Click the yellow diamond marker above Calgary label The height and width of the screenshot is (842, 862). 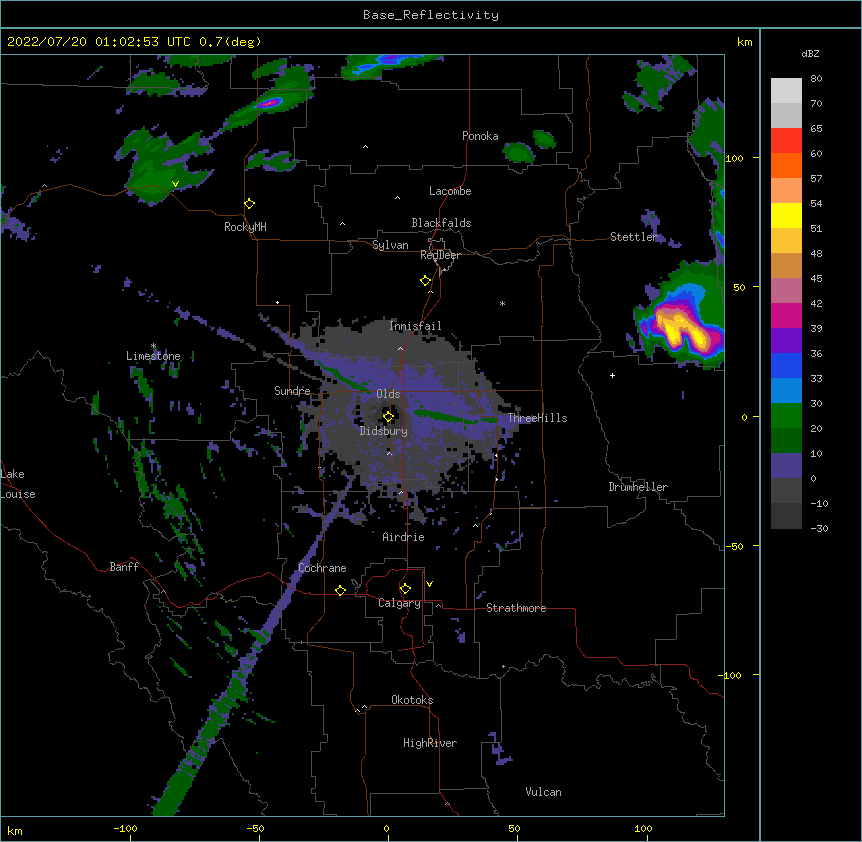[x=405, y=589]
